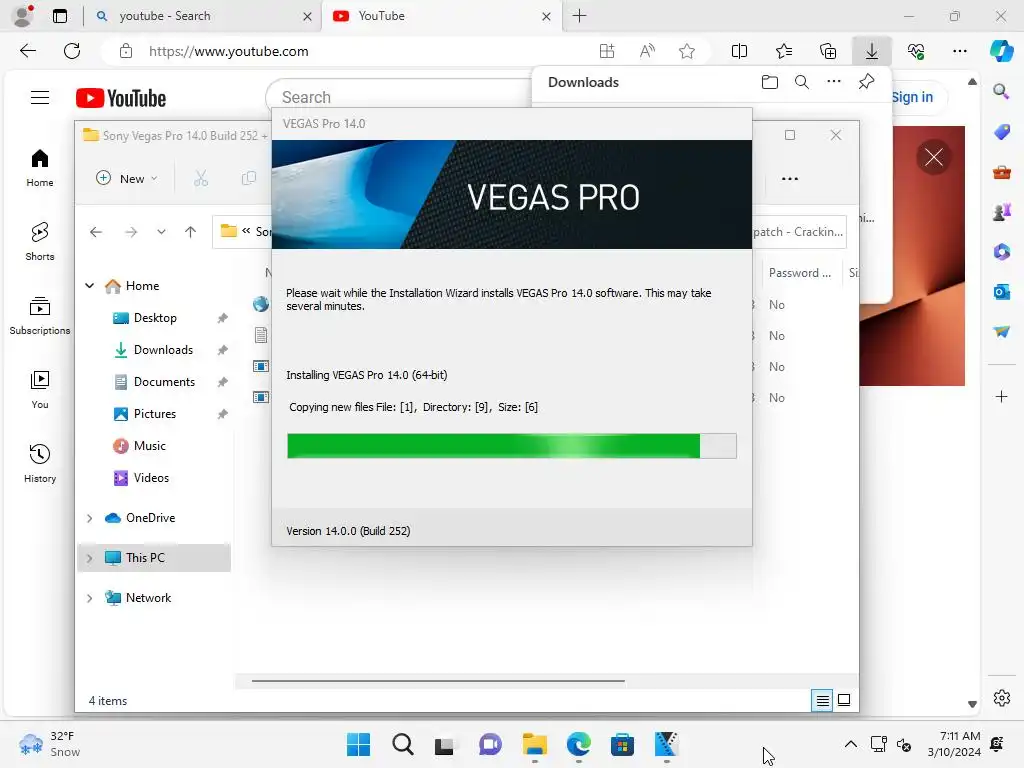The height and width of the screenshot is (768, 1024).
Task: Click Explorer horizontal scrollbar
Action: click(x=438, y=680)
